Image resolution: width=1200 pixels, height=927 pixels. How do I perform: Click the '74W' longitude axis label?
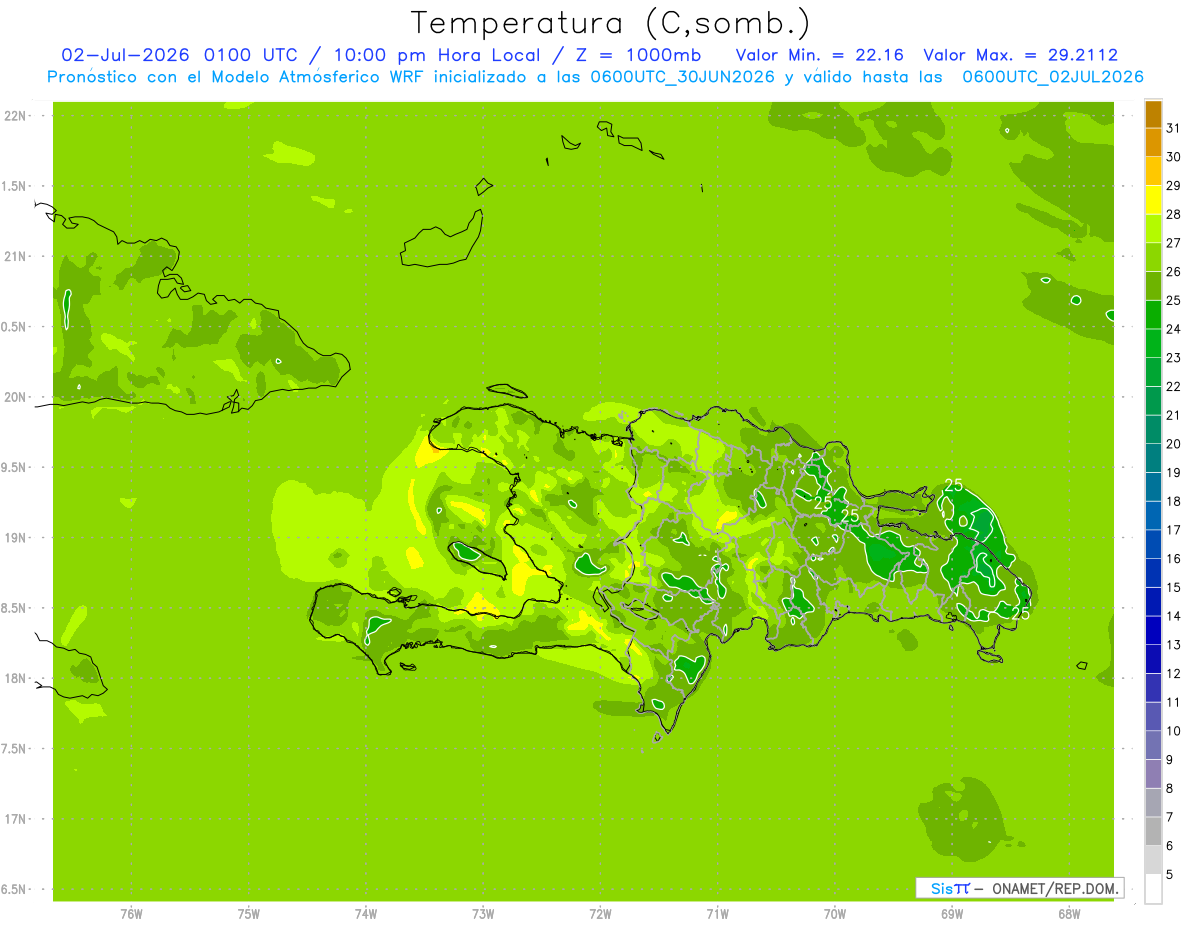click(366, 914)
